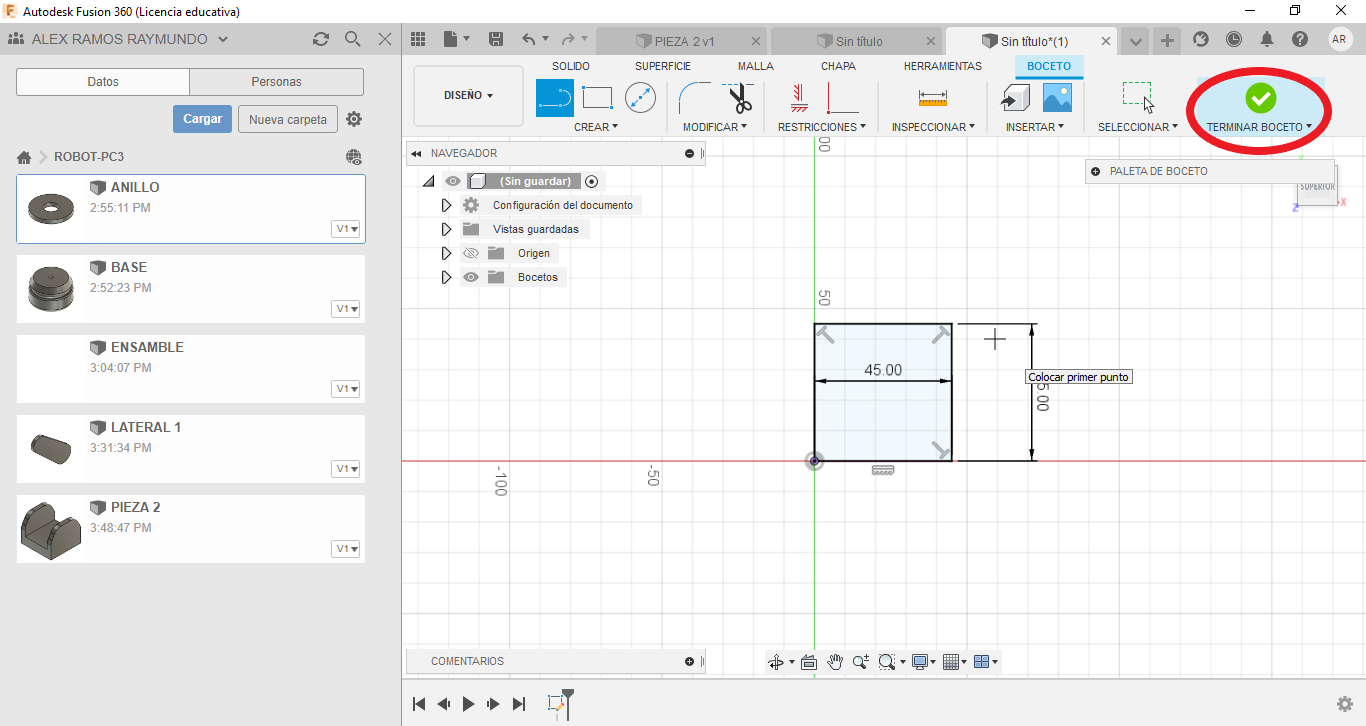Image resolution: width=1366 pixels, height=726 pixels.
Task: Open the Measure ruler tool
Action: pyautogui.click(x=932, y=98)
